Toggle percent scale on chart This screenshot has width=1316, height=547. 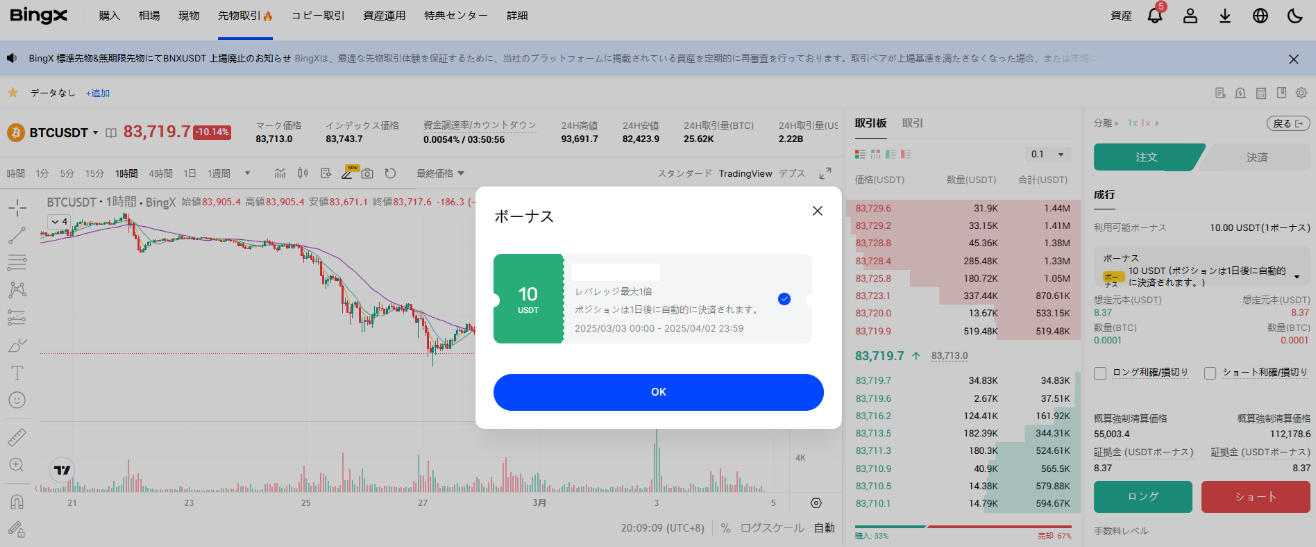tap(725, 528)
